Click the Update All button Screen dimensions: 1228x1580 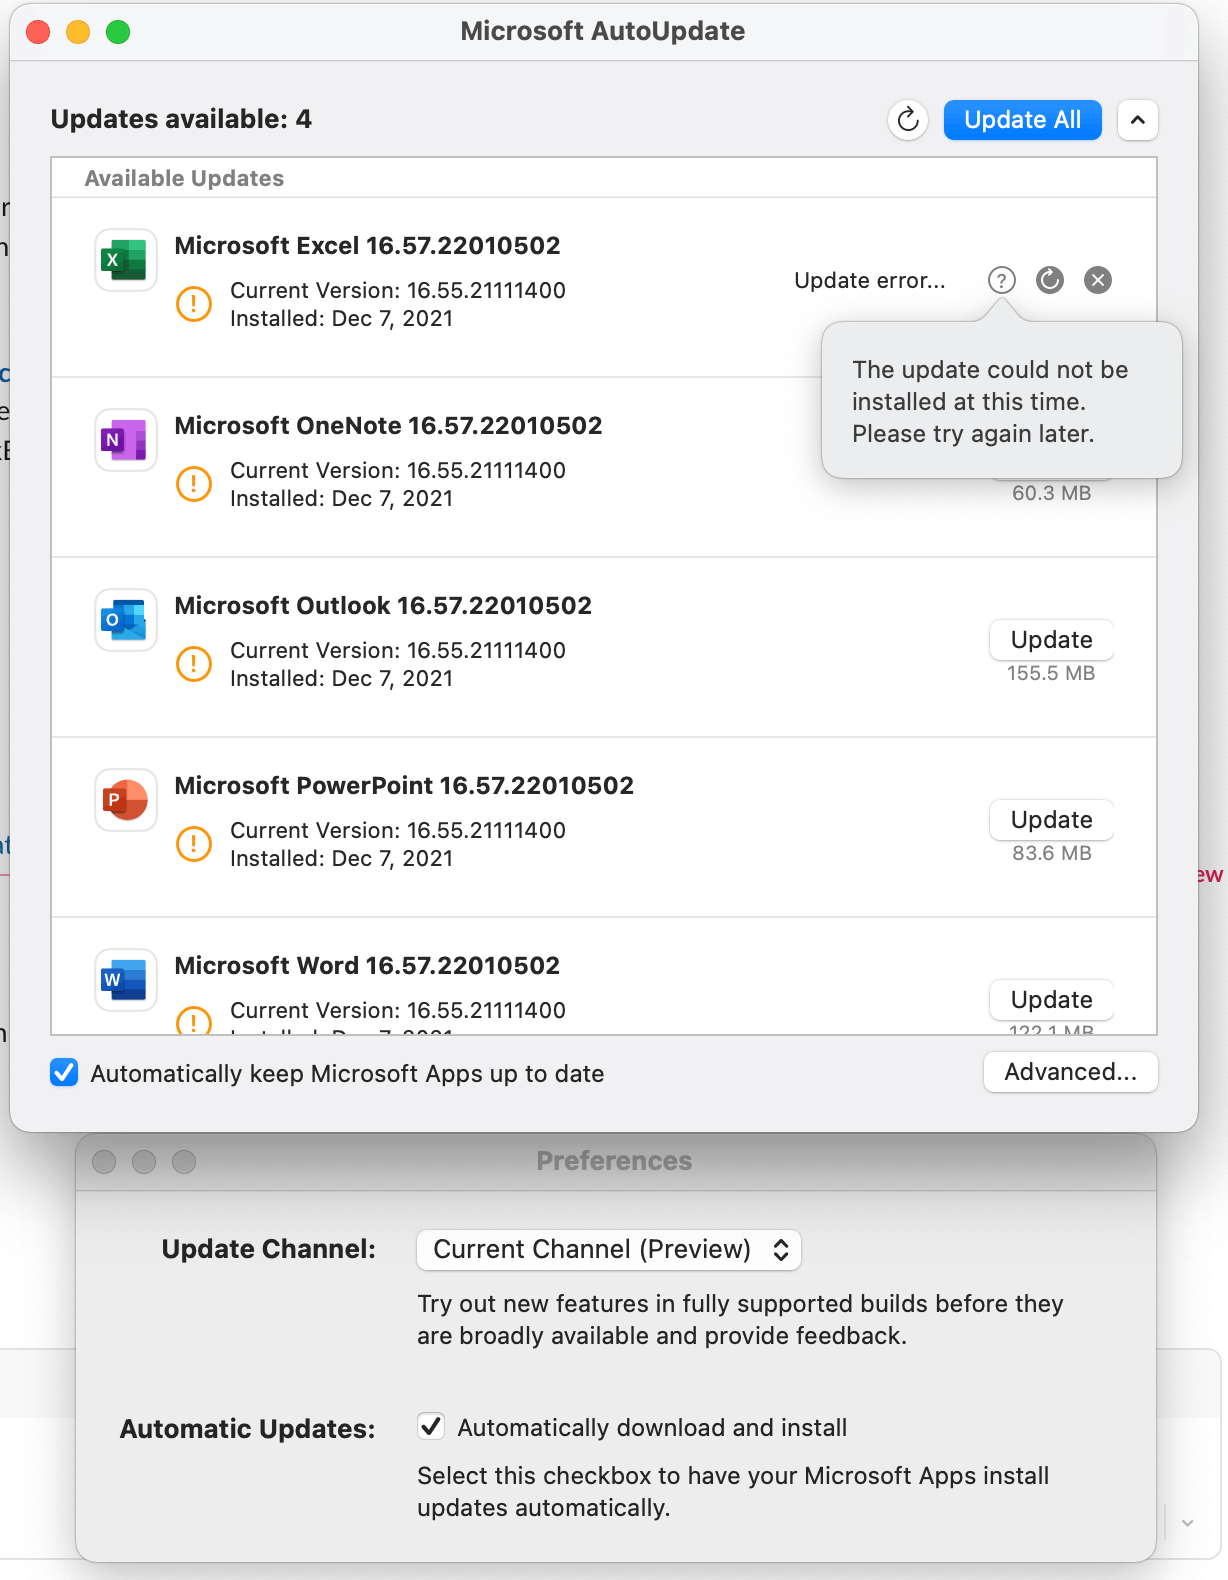tap(1022, 120)
